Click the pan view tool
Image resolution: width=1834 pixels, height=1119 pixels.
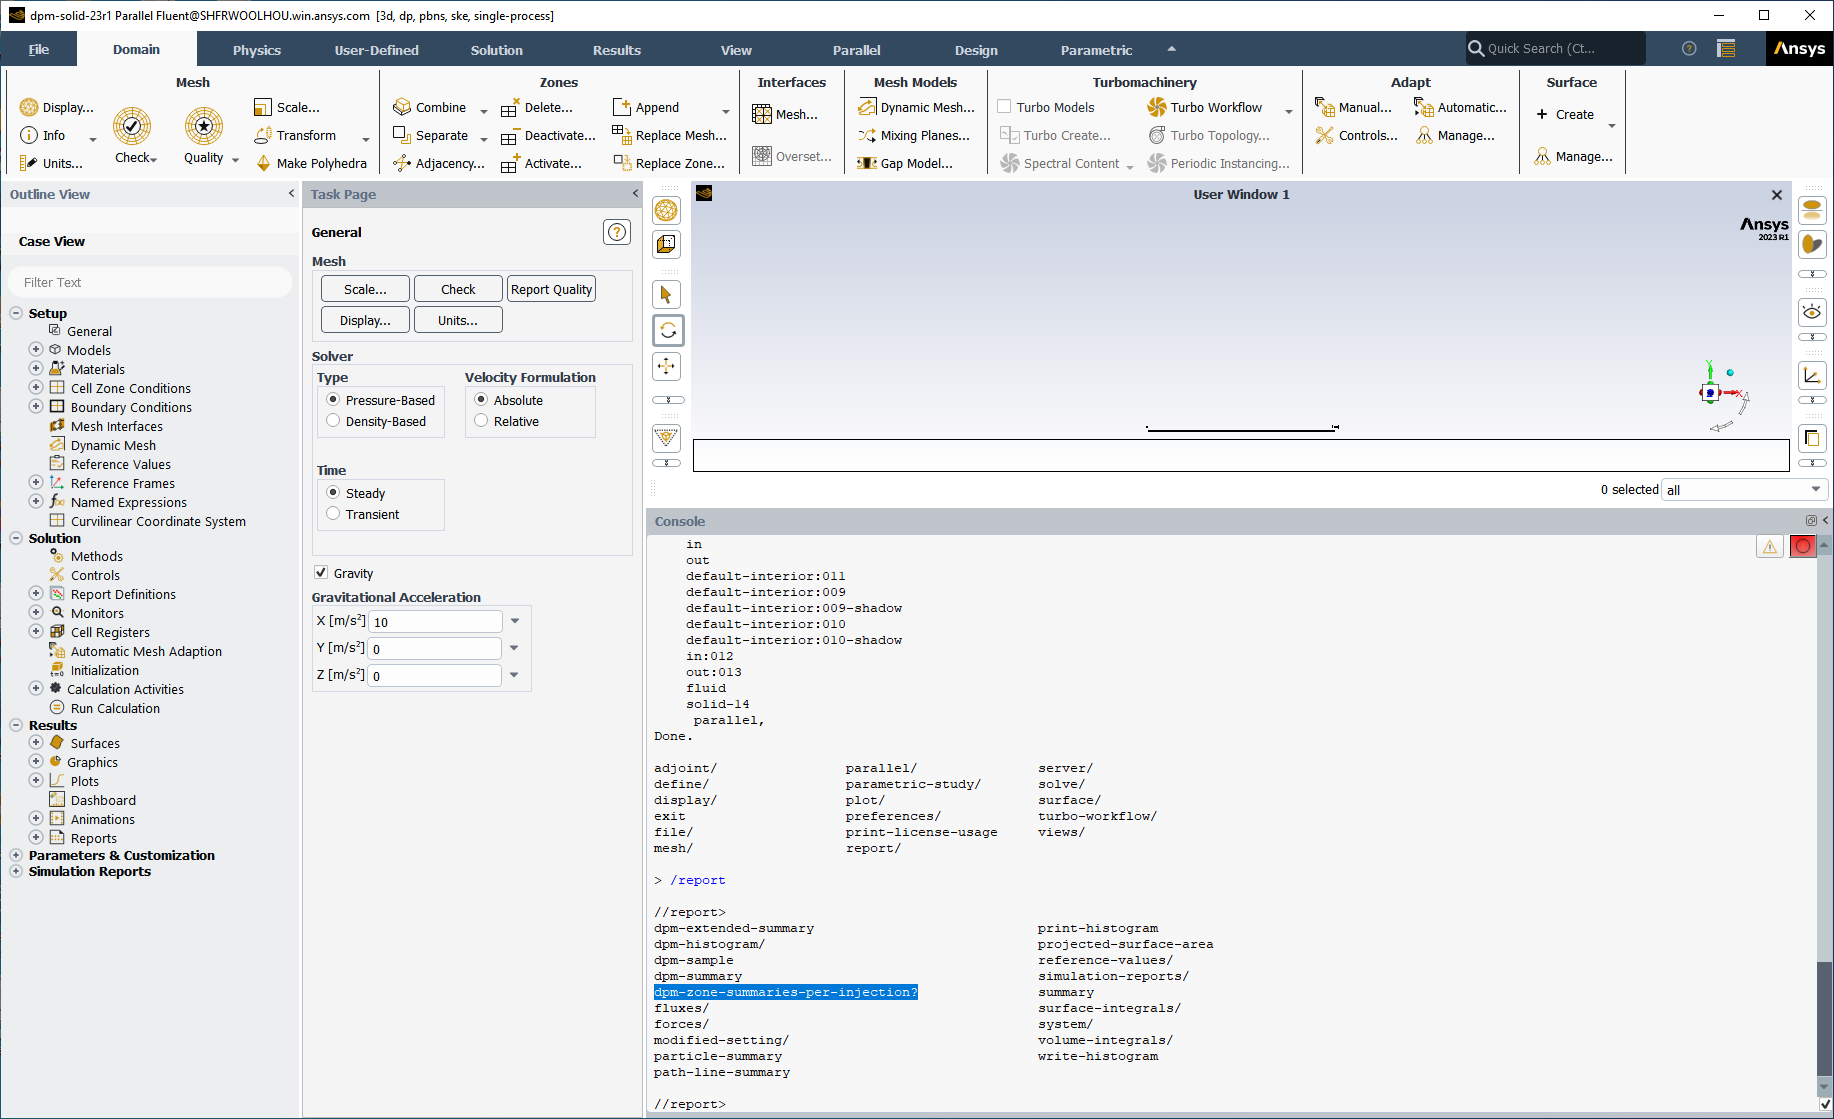click(x=667, y=366)
